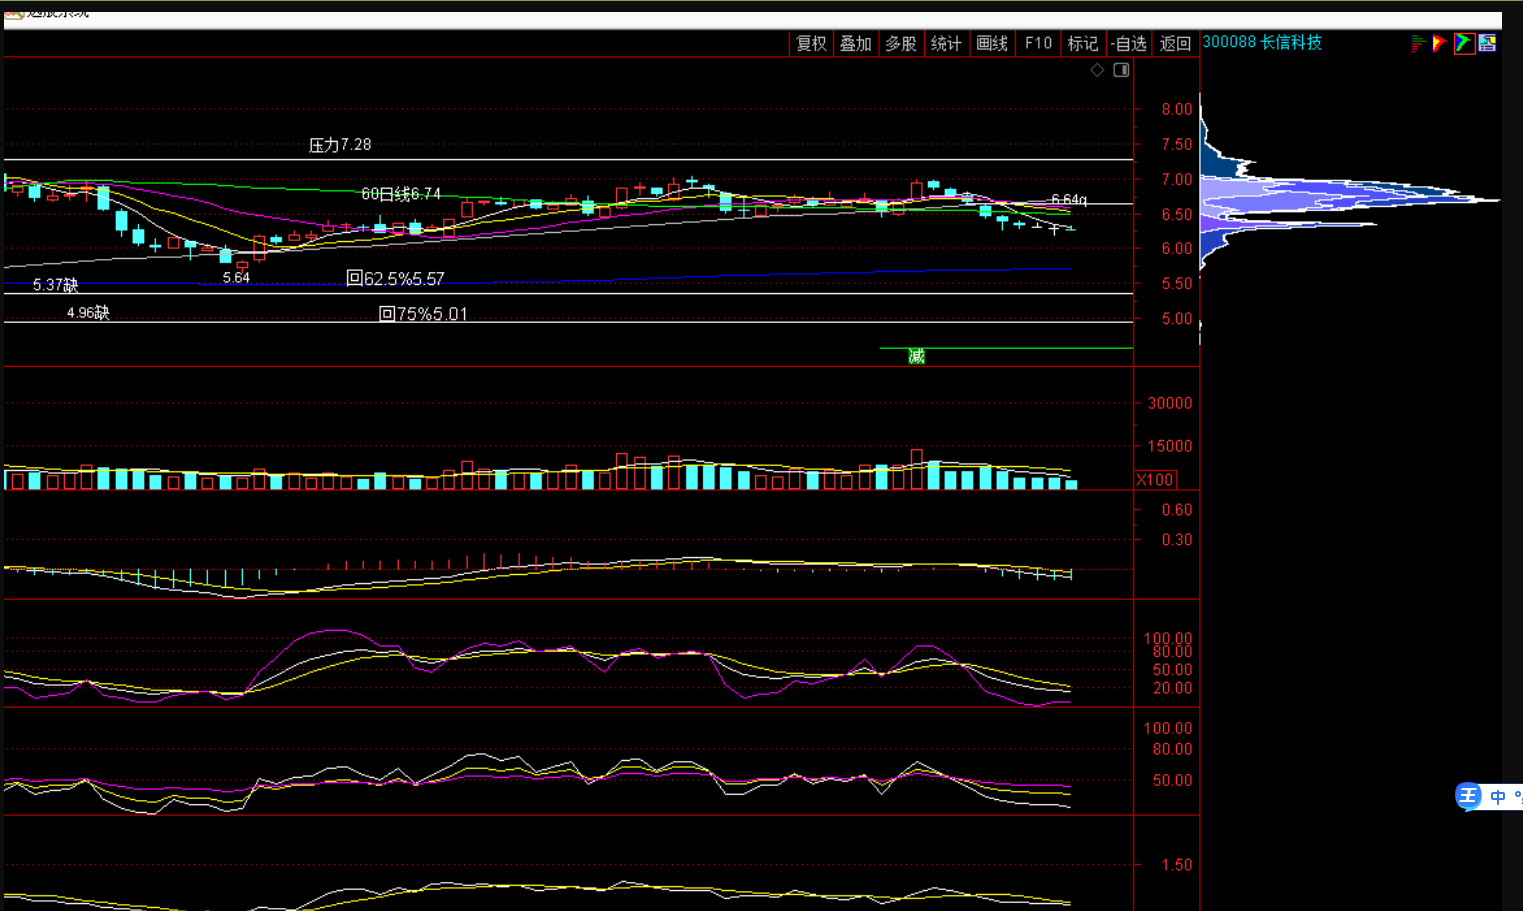Click the 300088 长信科技 stock title
This screenshot has height=911, width=1523.
pyautogui.click(x=1262, y=42)
